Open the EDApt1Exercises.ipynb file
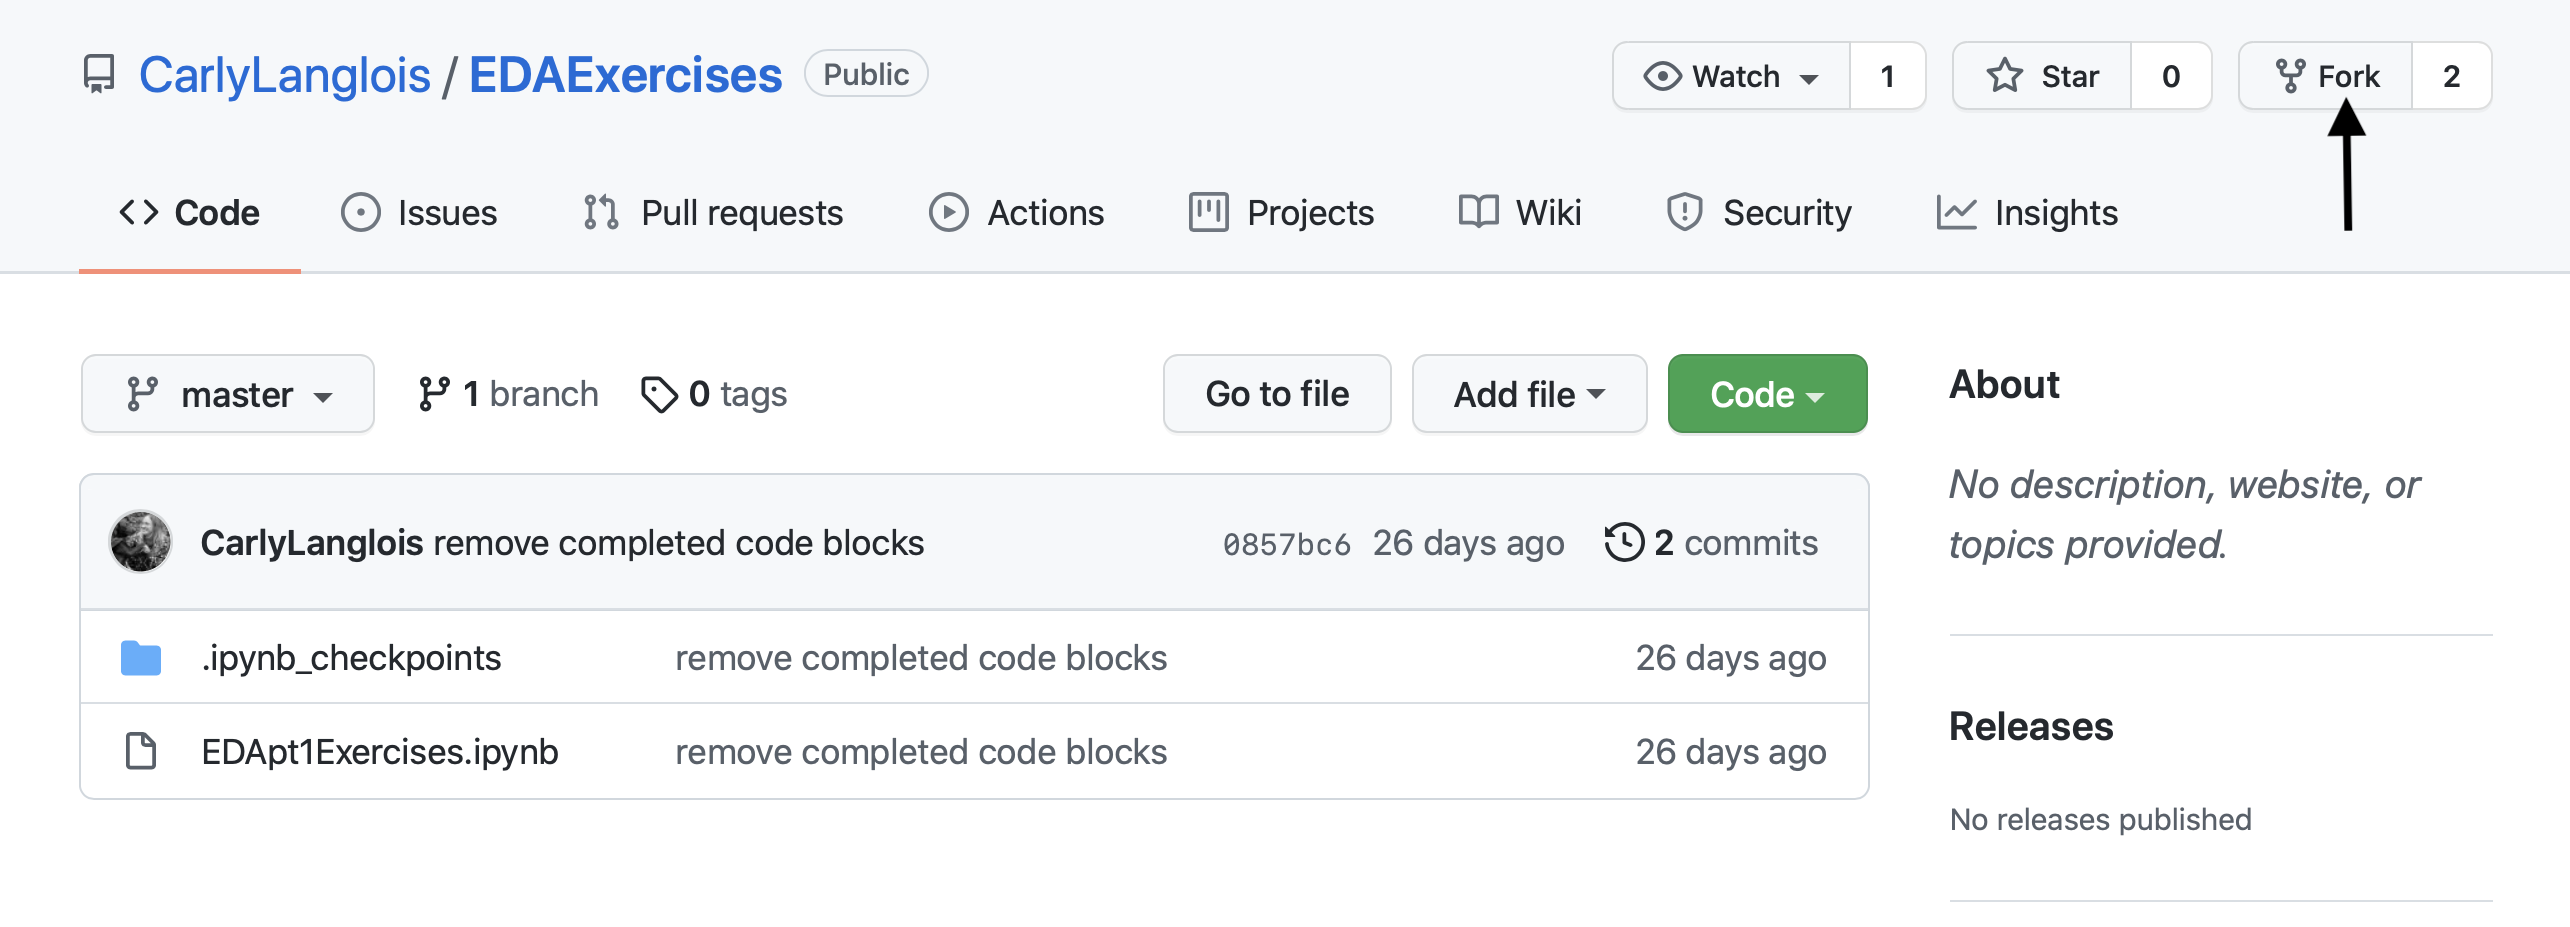The height and width of the screenshot is (927, 2570). pos(380,752)
